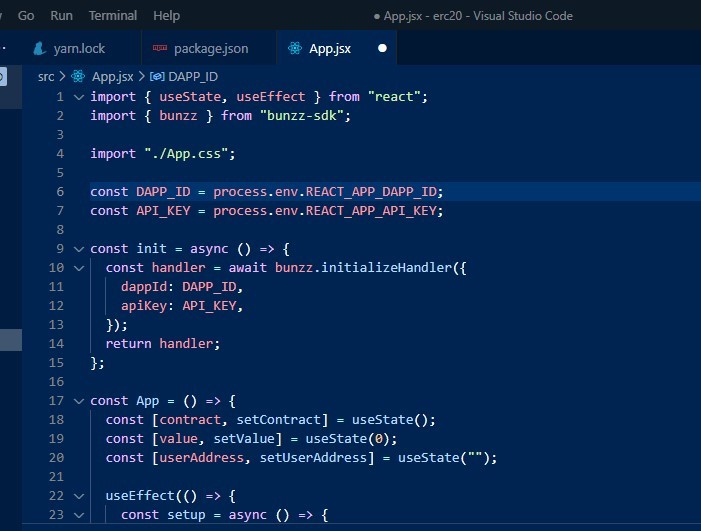Viewport: 701px width, 531px height.
Task: Click the App.jsx breadcrumb segment
Action: click(113, 77)
